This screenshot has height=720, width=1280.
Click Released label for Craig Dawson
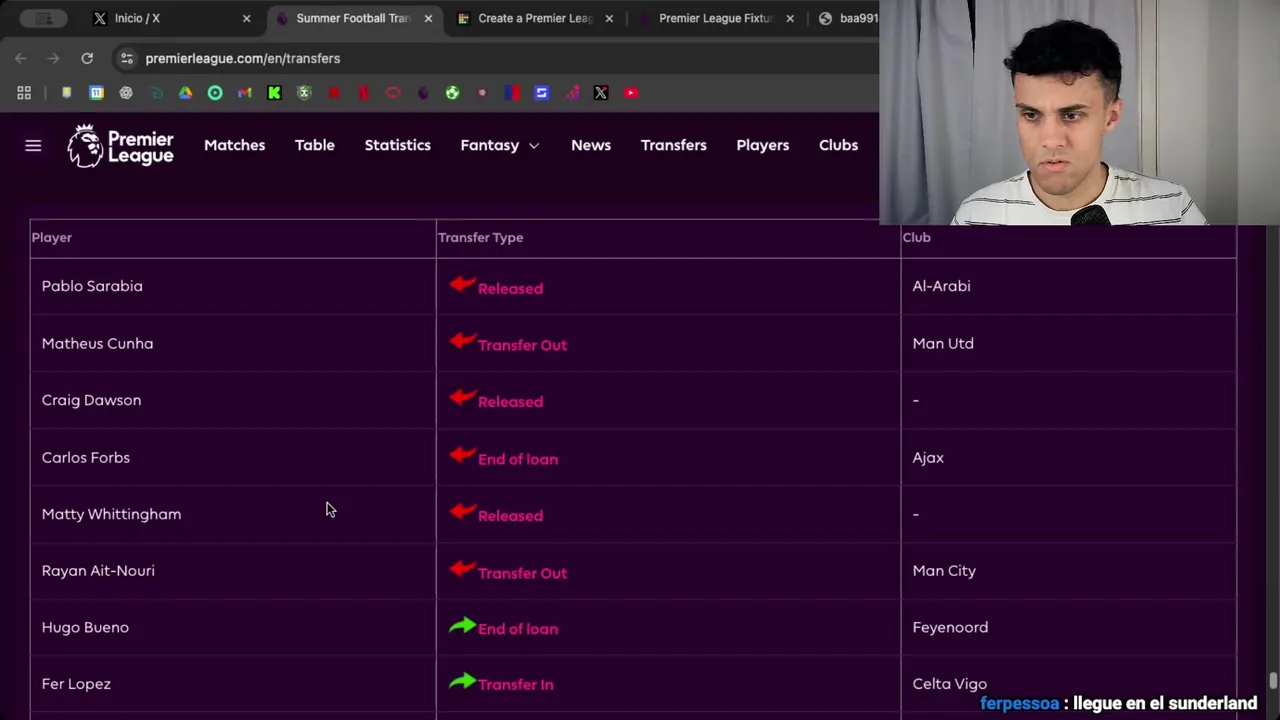[510, 402]
